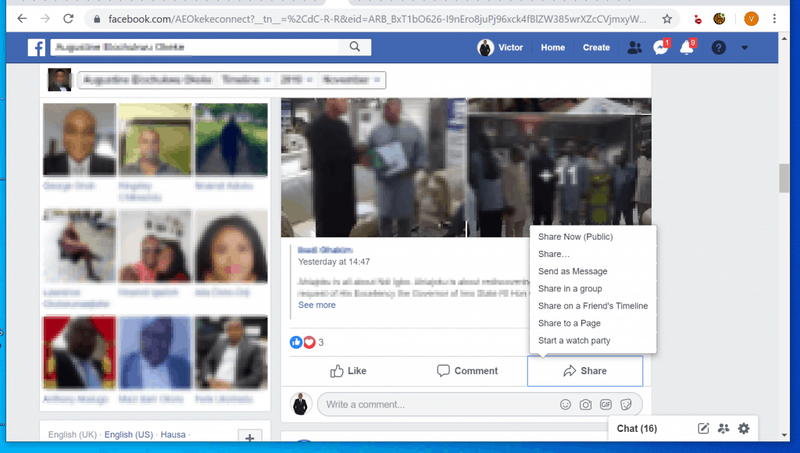This screenshot has height=453, width=800.
Task: Click the plus button for more languages
Action: [x=250, y=436]
